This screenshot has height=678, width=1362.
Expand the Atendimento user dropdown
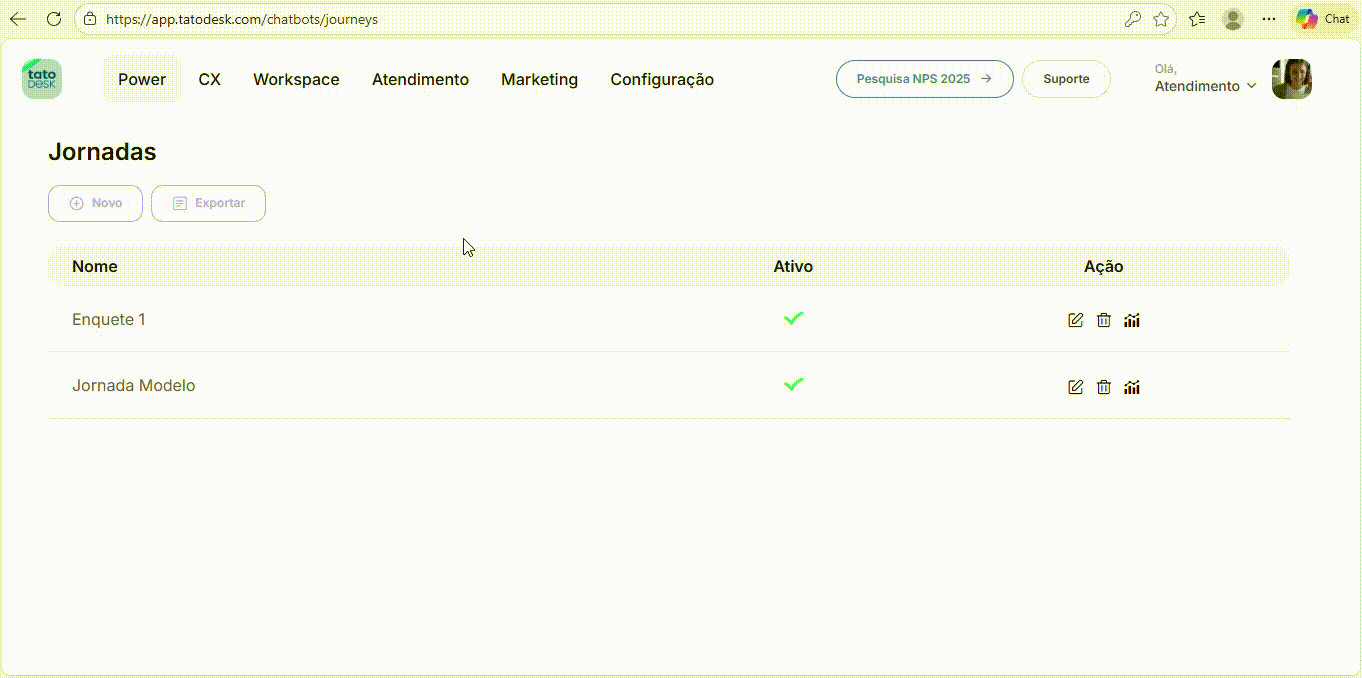[1205, 86]
